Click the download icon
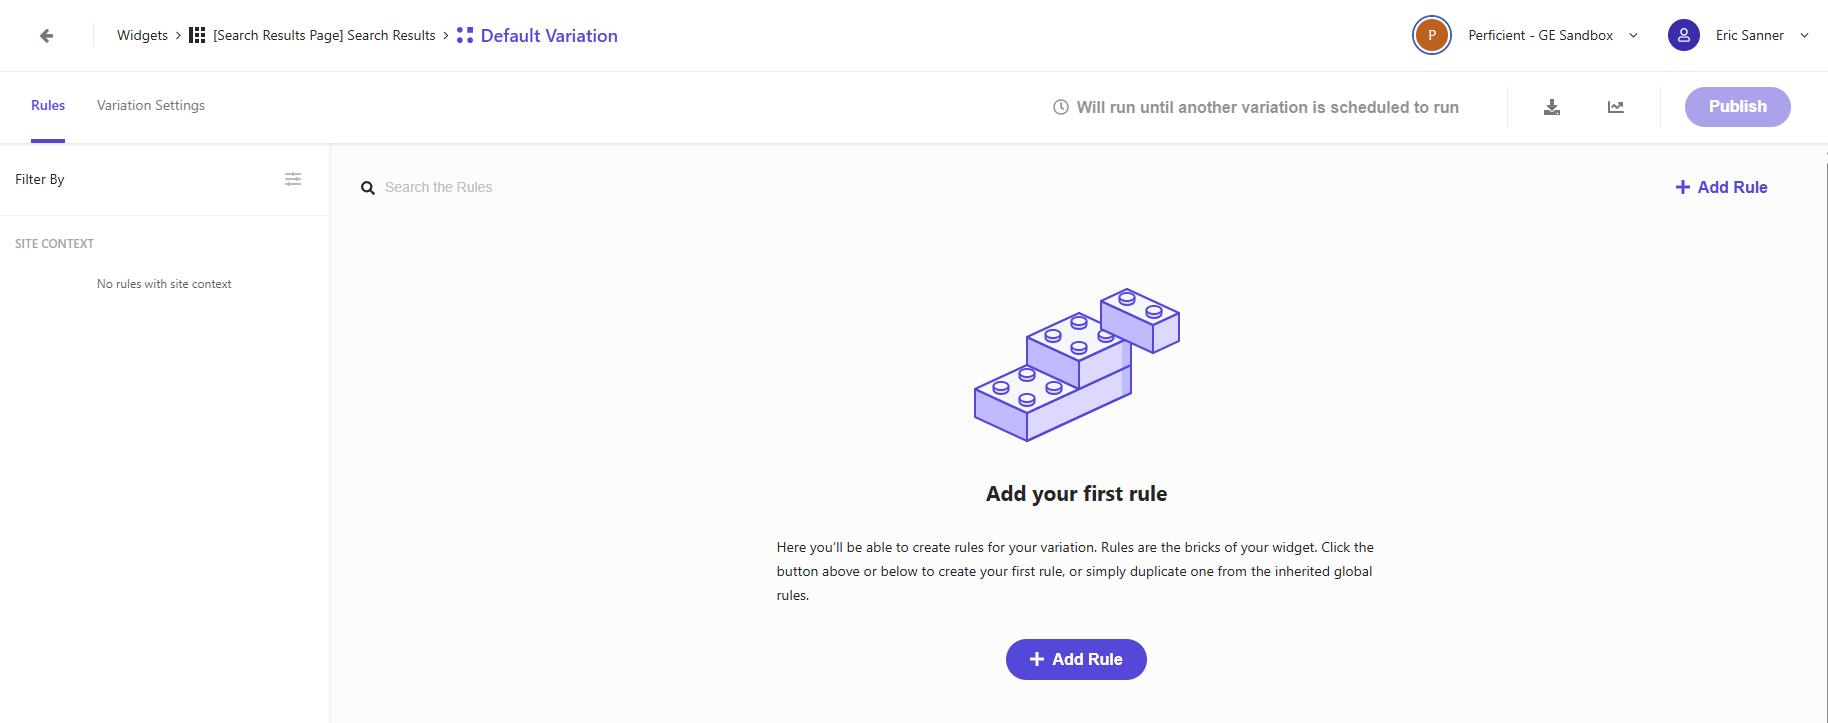1828x723 pixels. [x=1552, y=107]
